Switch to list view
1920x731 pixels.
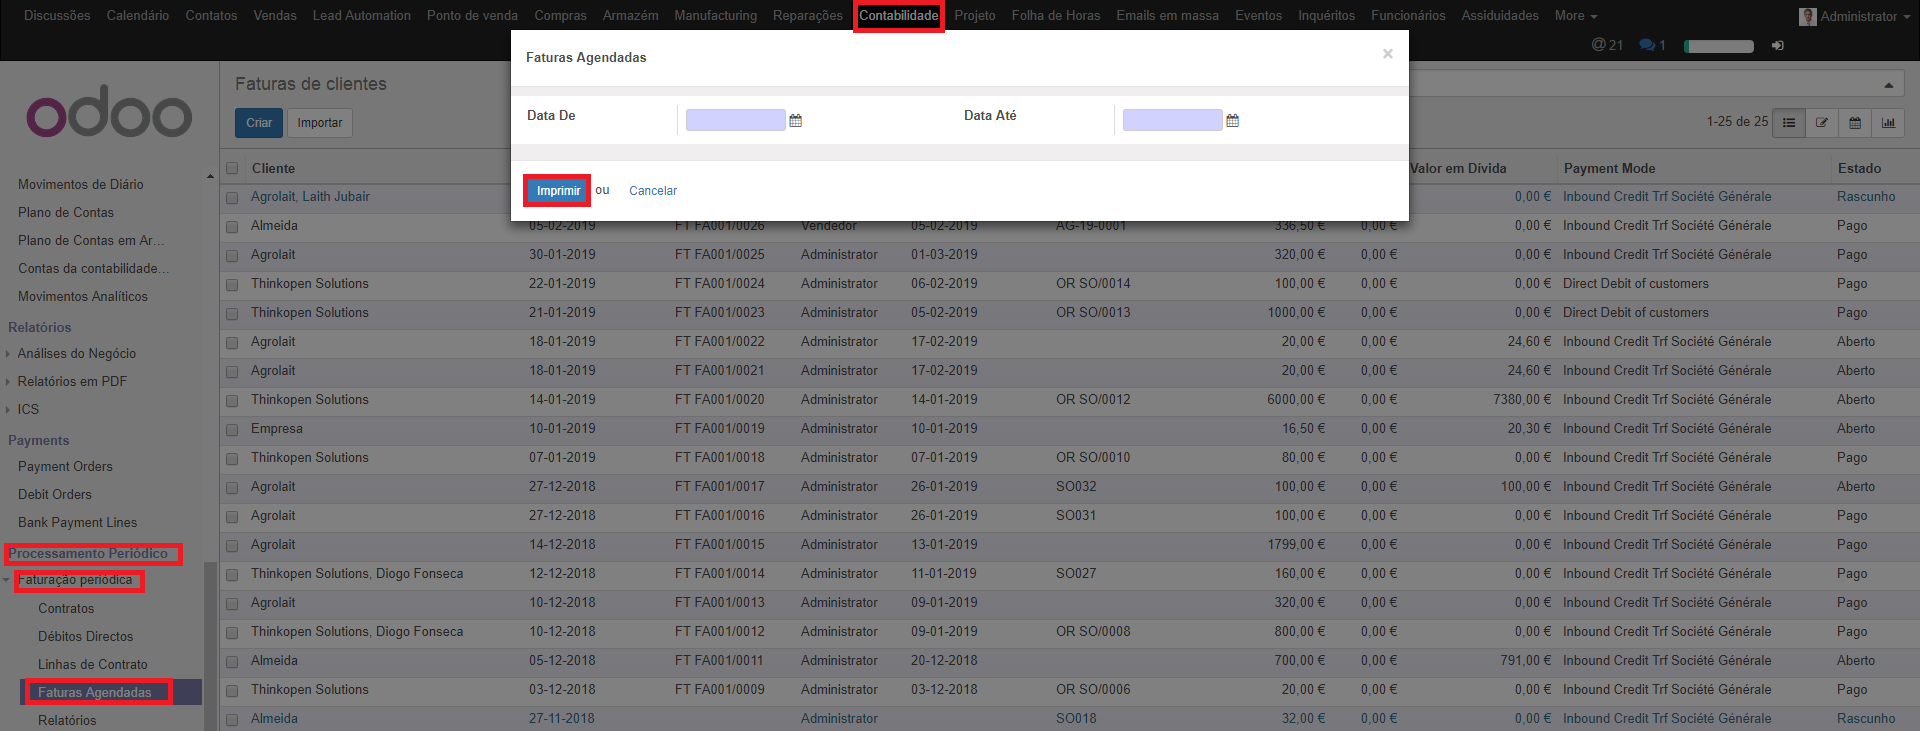[x=1789, y=123]
